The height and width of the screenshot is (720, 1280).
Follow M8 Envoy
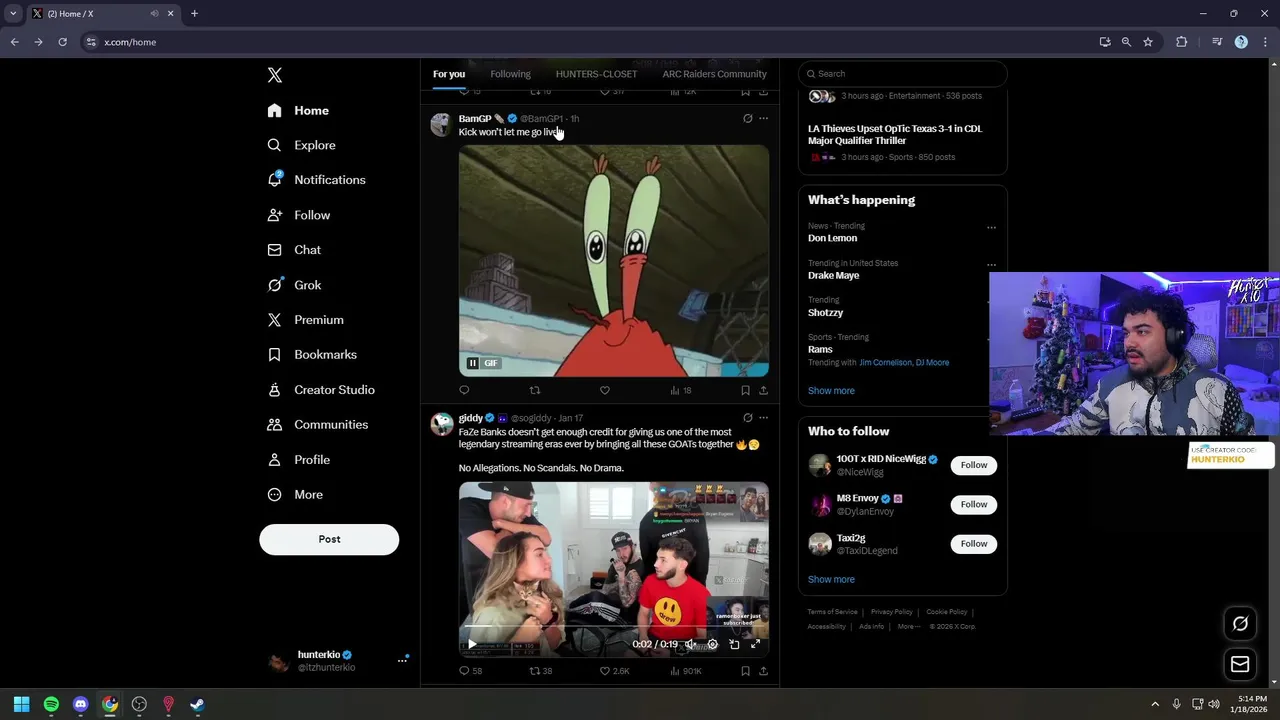[x=974, y=505]
